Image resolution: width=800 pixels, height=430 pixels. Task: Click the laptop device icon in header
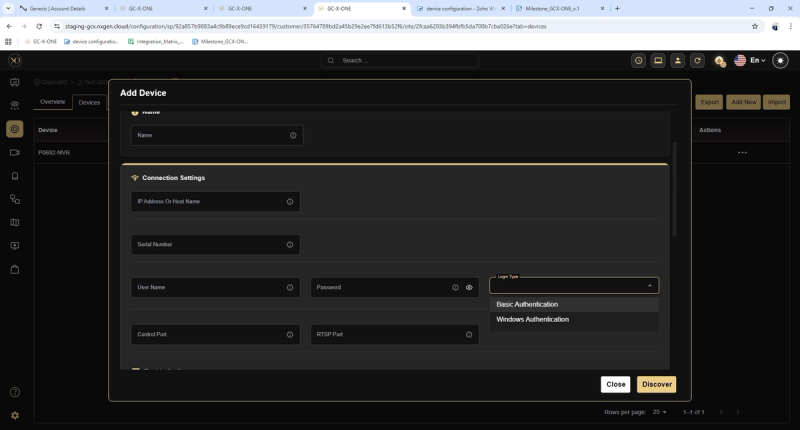[658, 60]
